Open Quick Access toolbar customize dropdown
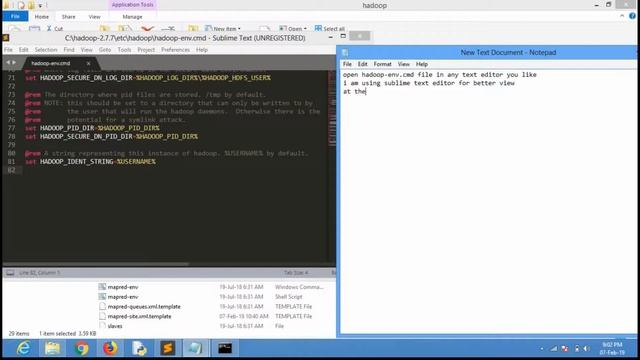This screenshot has height=360, width=640. click(40, 5)
